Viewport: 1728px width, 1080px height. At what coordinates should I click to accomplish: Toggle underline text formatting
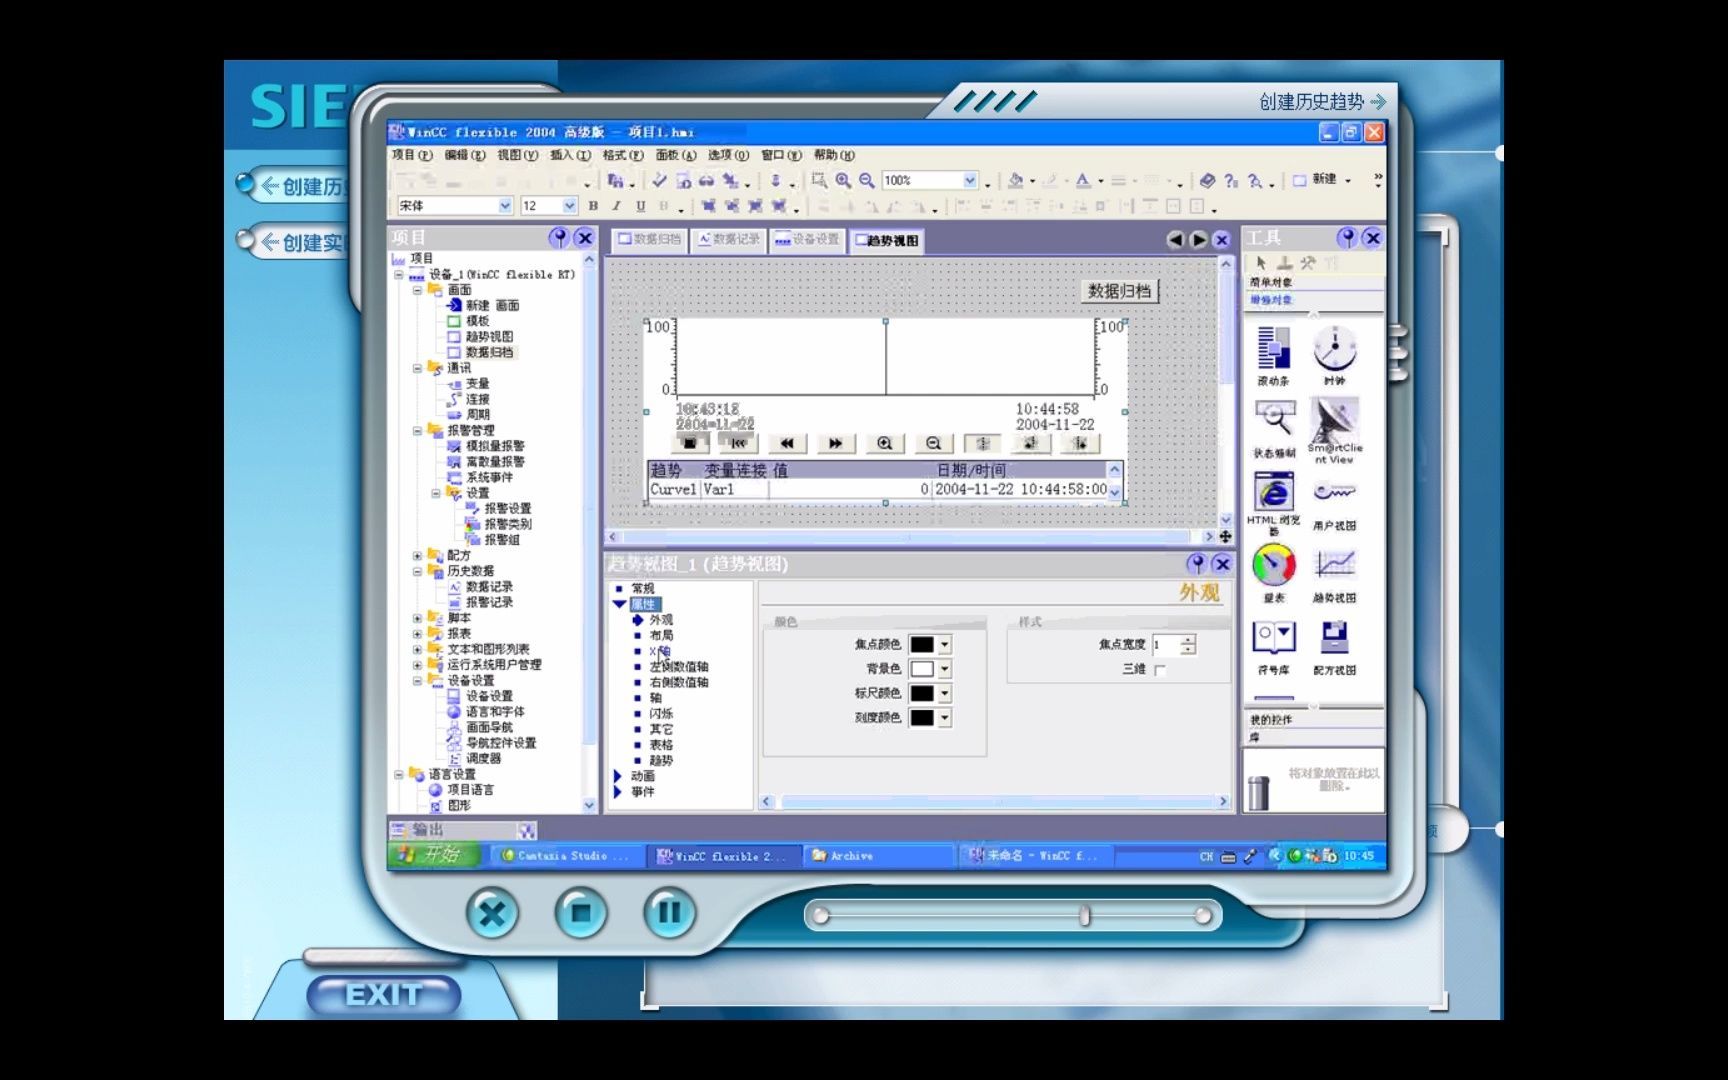point(640,206)
